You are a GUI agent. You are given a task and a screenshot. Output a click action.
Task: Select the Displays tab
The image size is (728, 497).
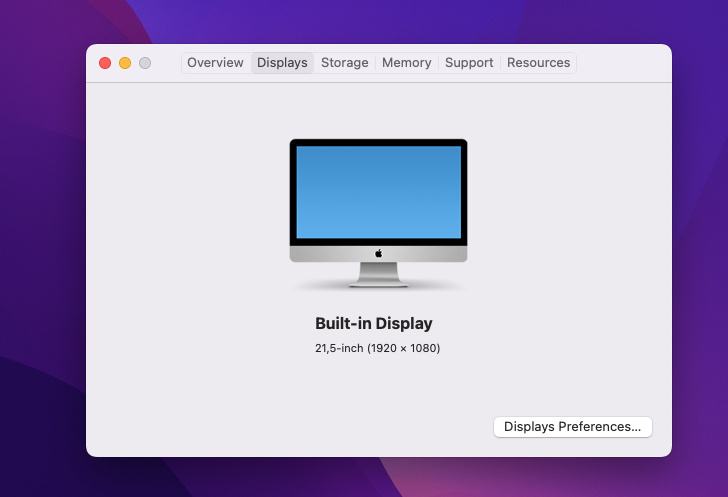pos(282,63)
